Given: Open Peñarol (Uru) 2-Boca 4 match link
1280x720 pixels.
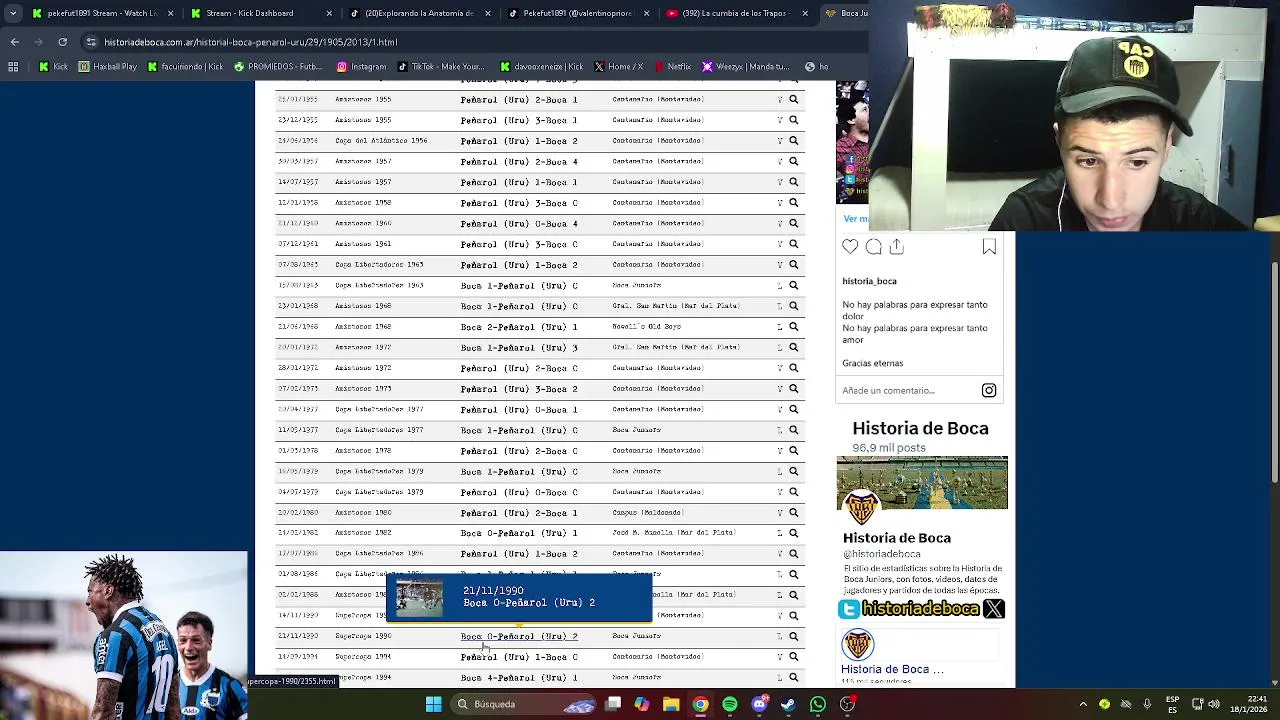Looking at the screenshot, I should point(519,161).
